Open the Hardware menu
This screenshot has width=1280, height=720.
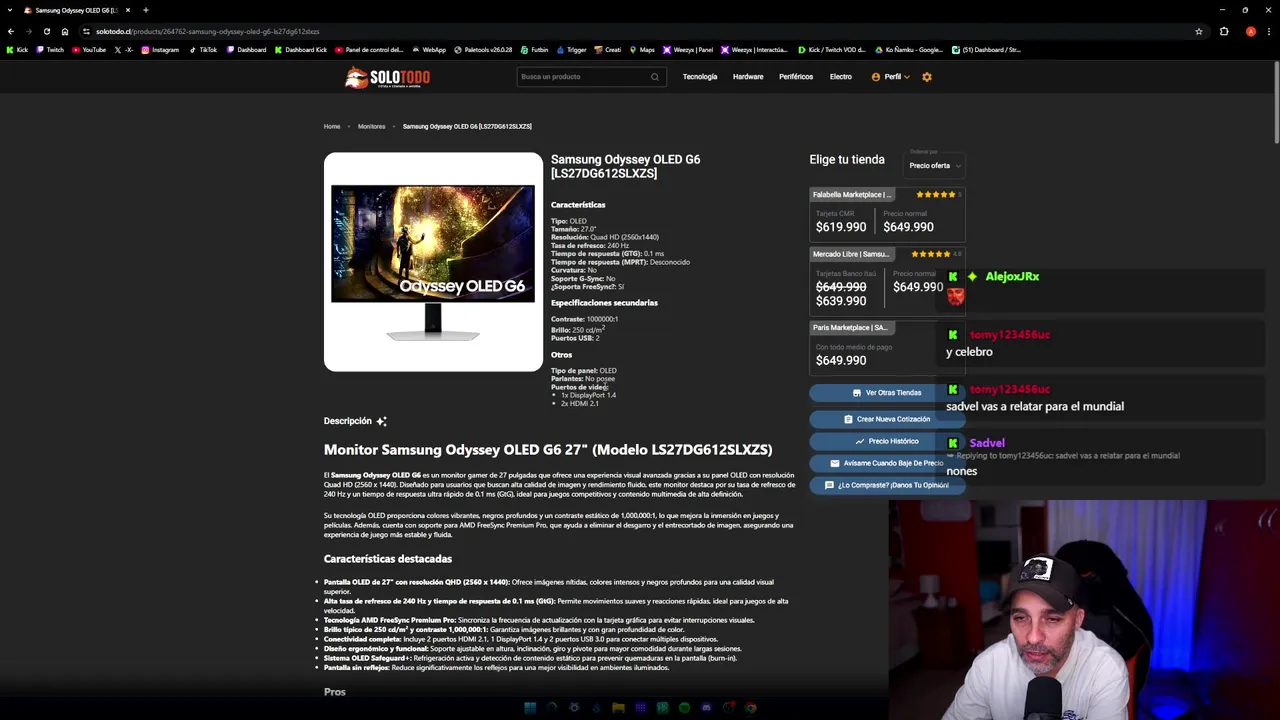(x=748, y=77)
